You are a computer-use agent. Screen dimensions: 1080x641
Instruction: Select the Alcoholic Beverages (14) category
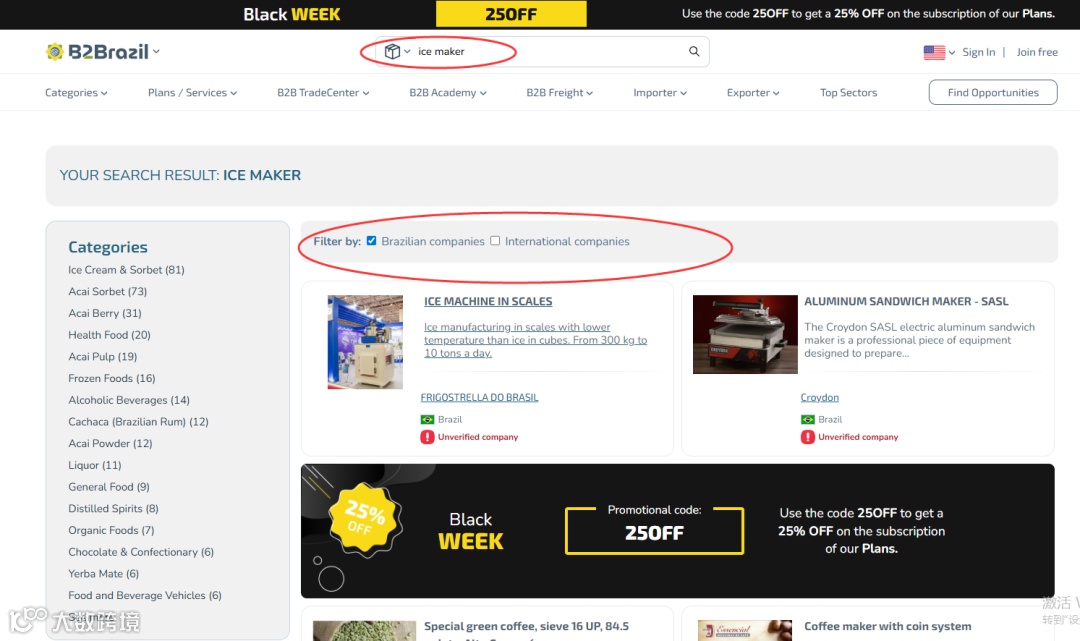pos(129,400)
